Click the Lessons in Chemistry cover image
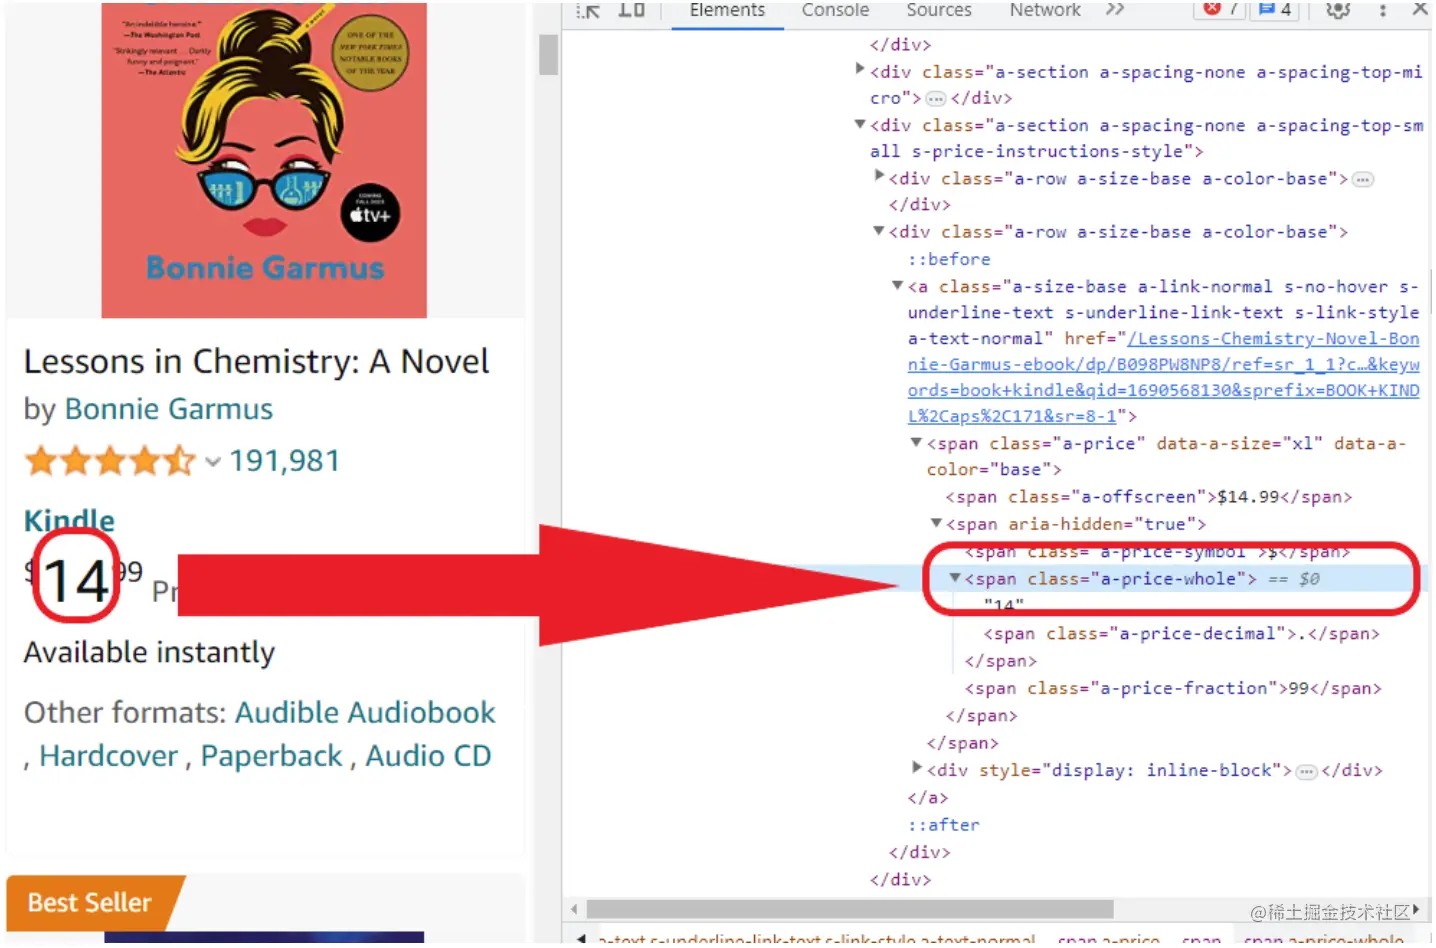 pyautogui.click(x=264, y=160)
